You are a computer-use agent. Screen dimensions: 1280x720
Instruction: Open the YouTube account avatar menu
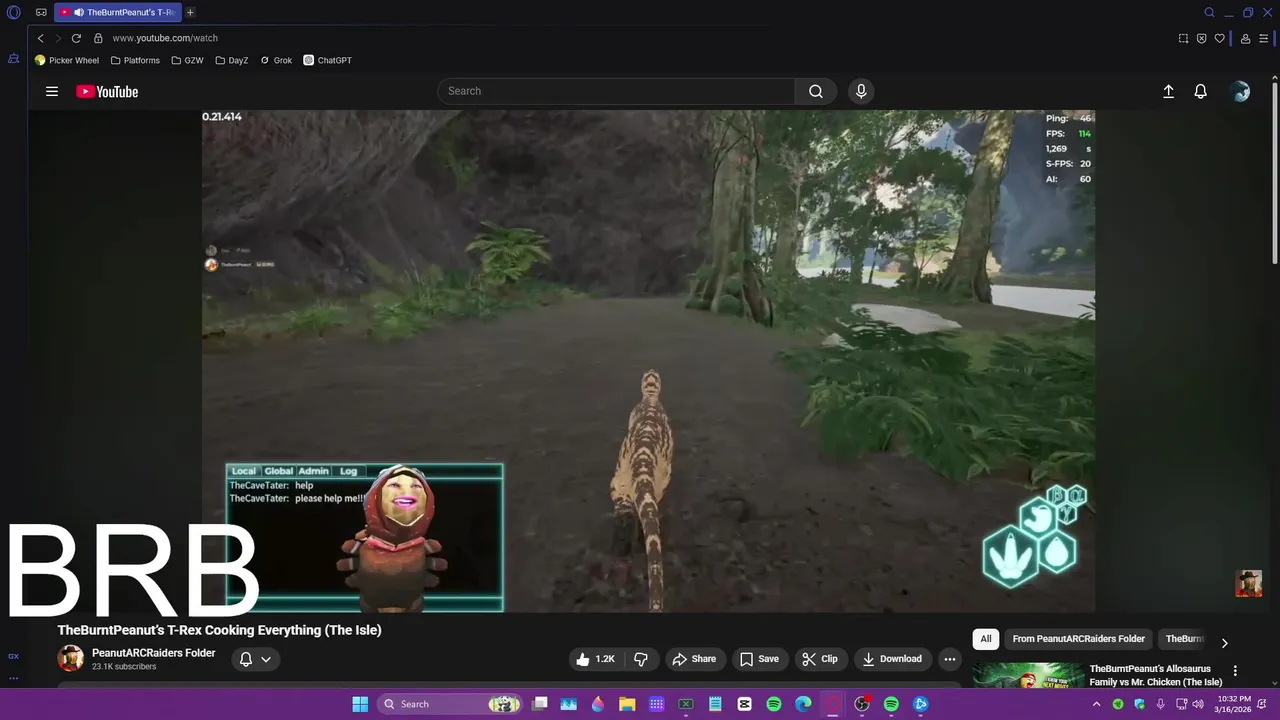tap(1241, 91)
